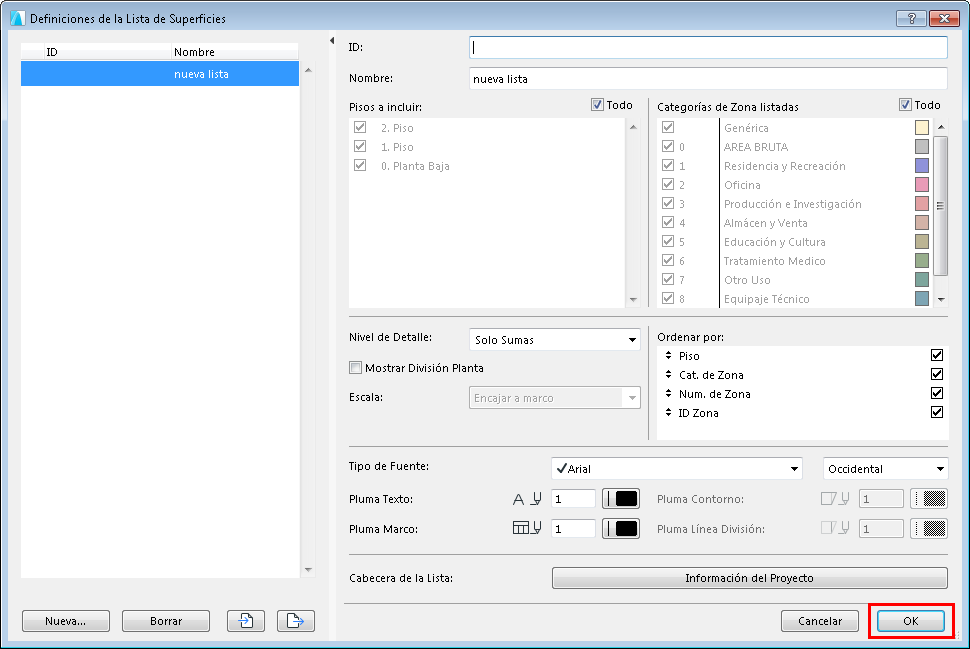The image size is (970, 649).
Task: Click the Producción e Investigación category row
Action: tap(795, 204)
